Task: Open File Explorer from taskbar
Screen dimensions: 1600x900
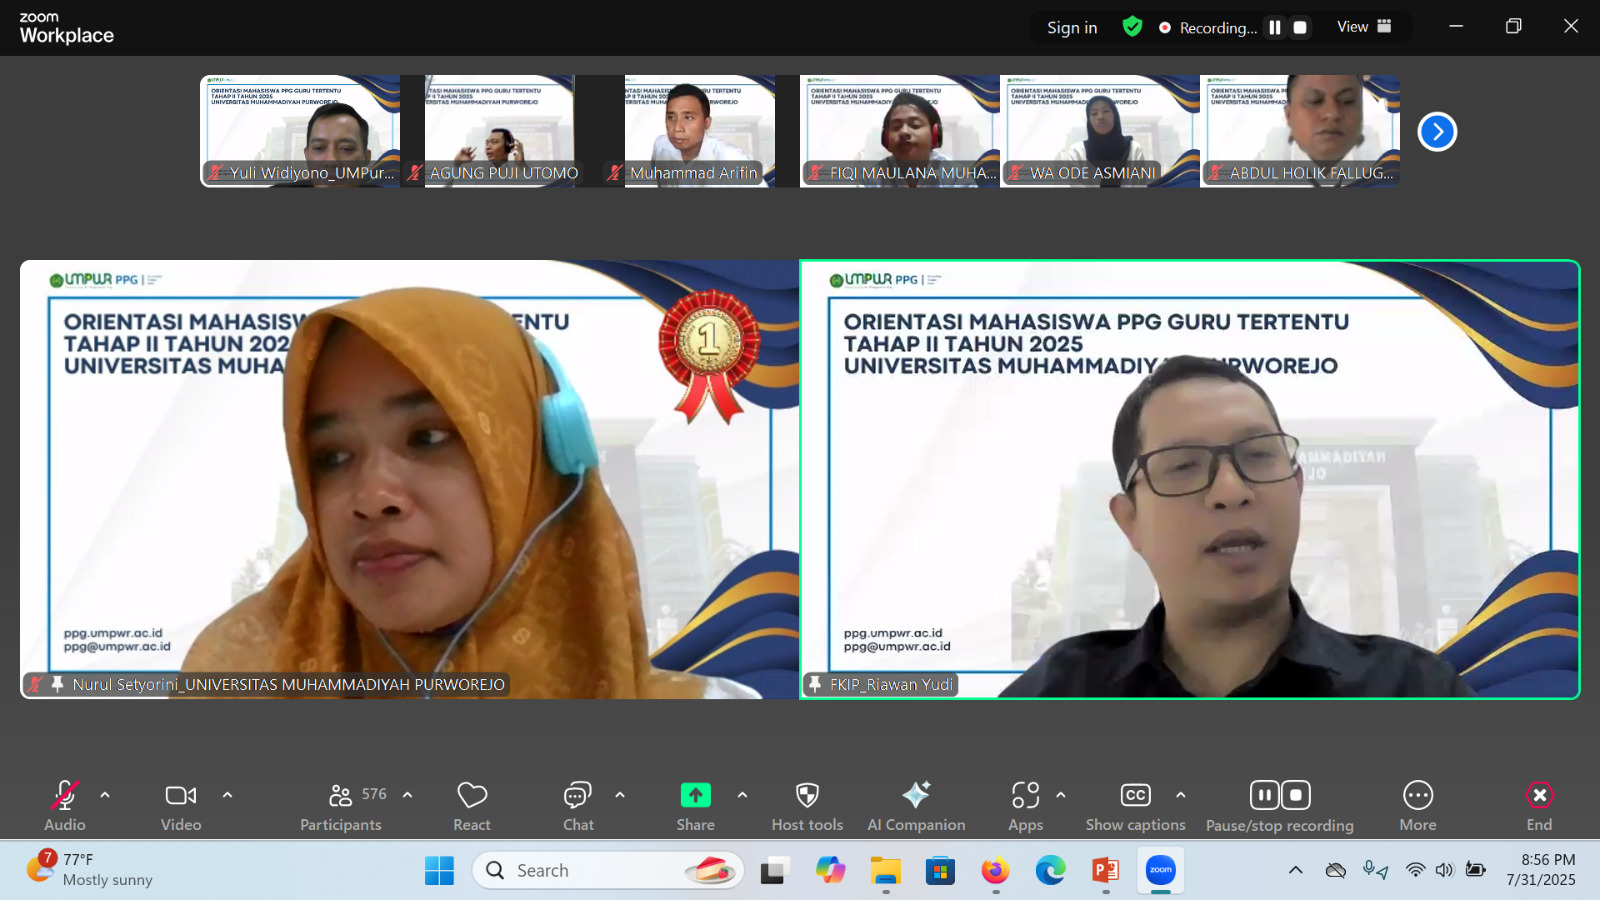Action: point(885,871)
